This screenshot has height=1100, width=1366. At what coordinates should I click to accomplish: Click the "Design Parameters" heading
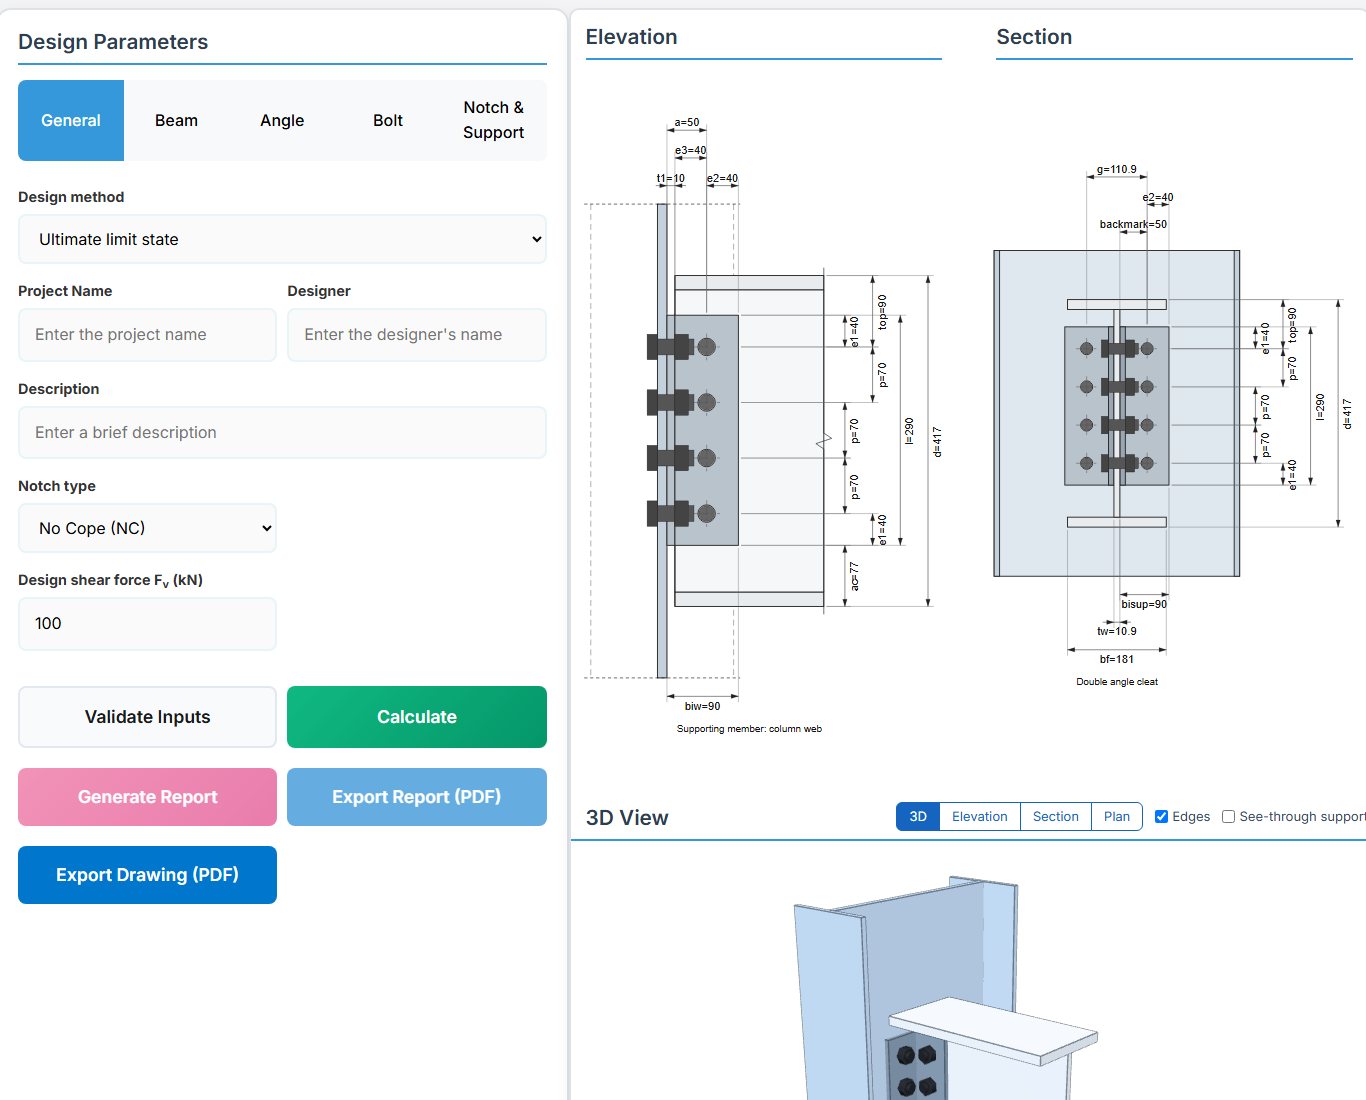[x=113, y=42]
